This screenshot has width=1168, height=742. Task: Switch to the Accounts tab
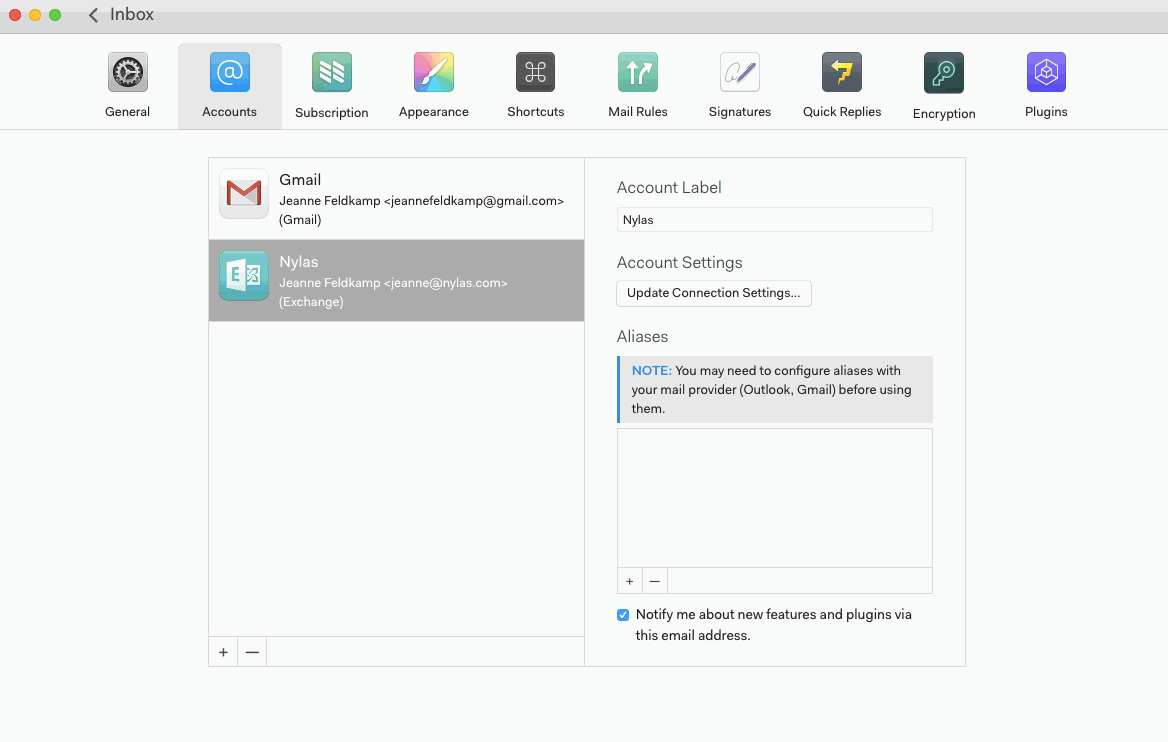tap(230, 74)
